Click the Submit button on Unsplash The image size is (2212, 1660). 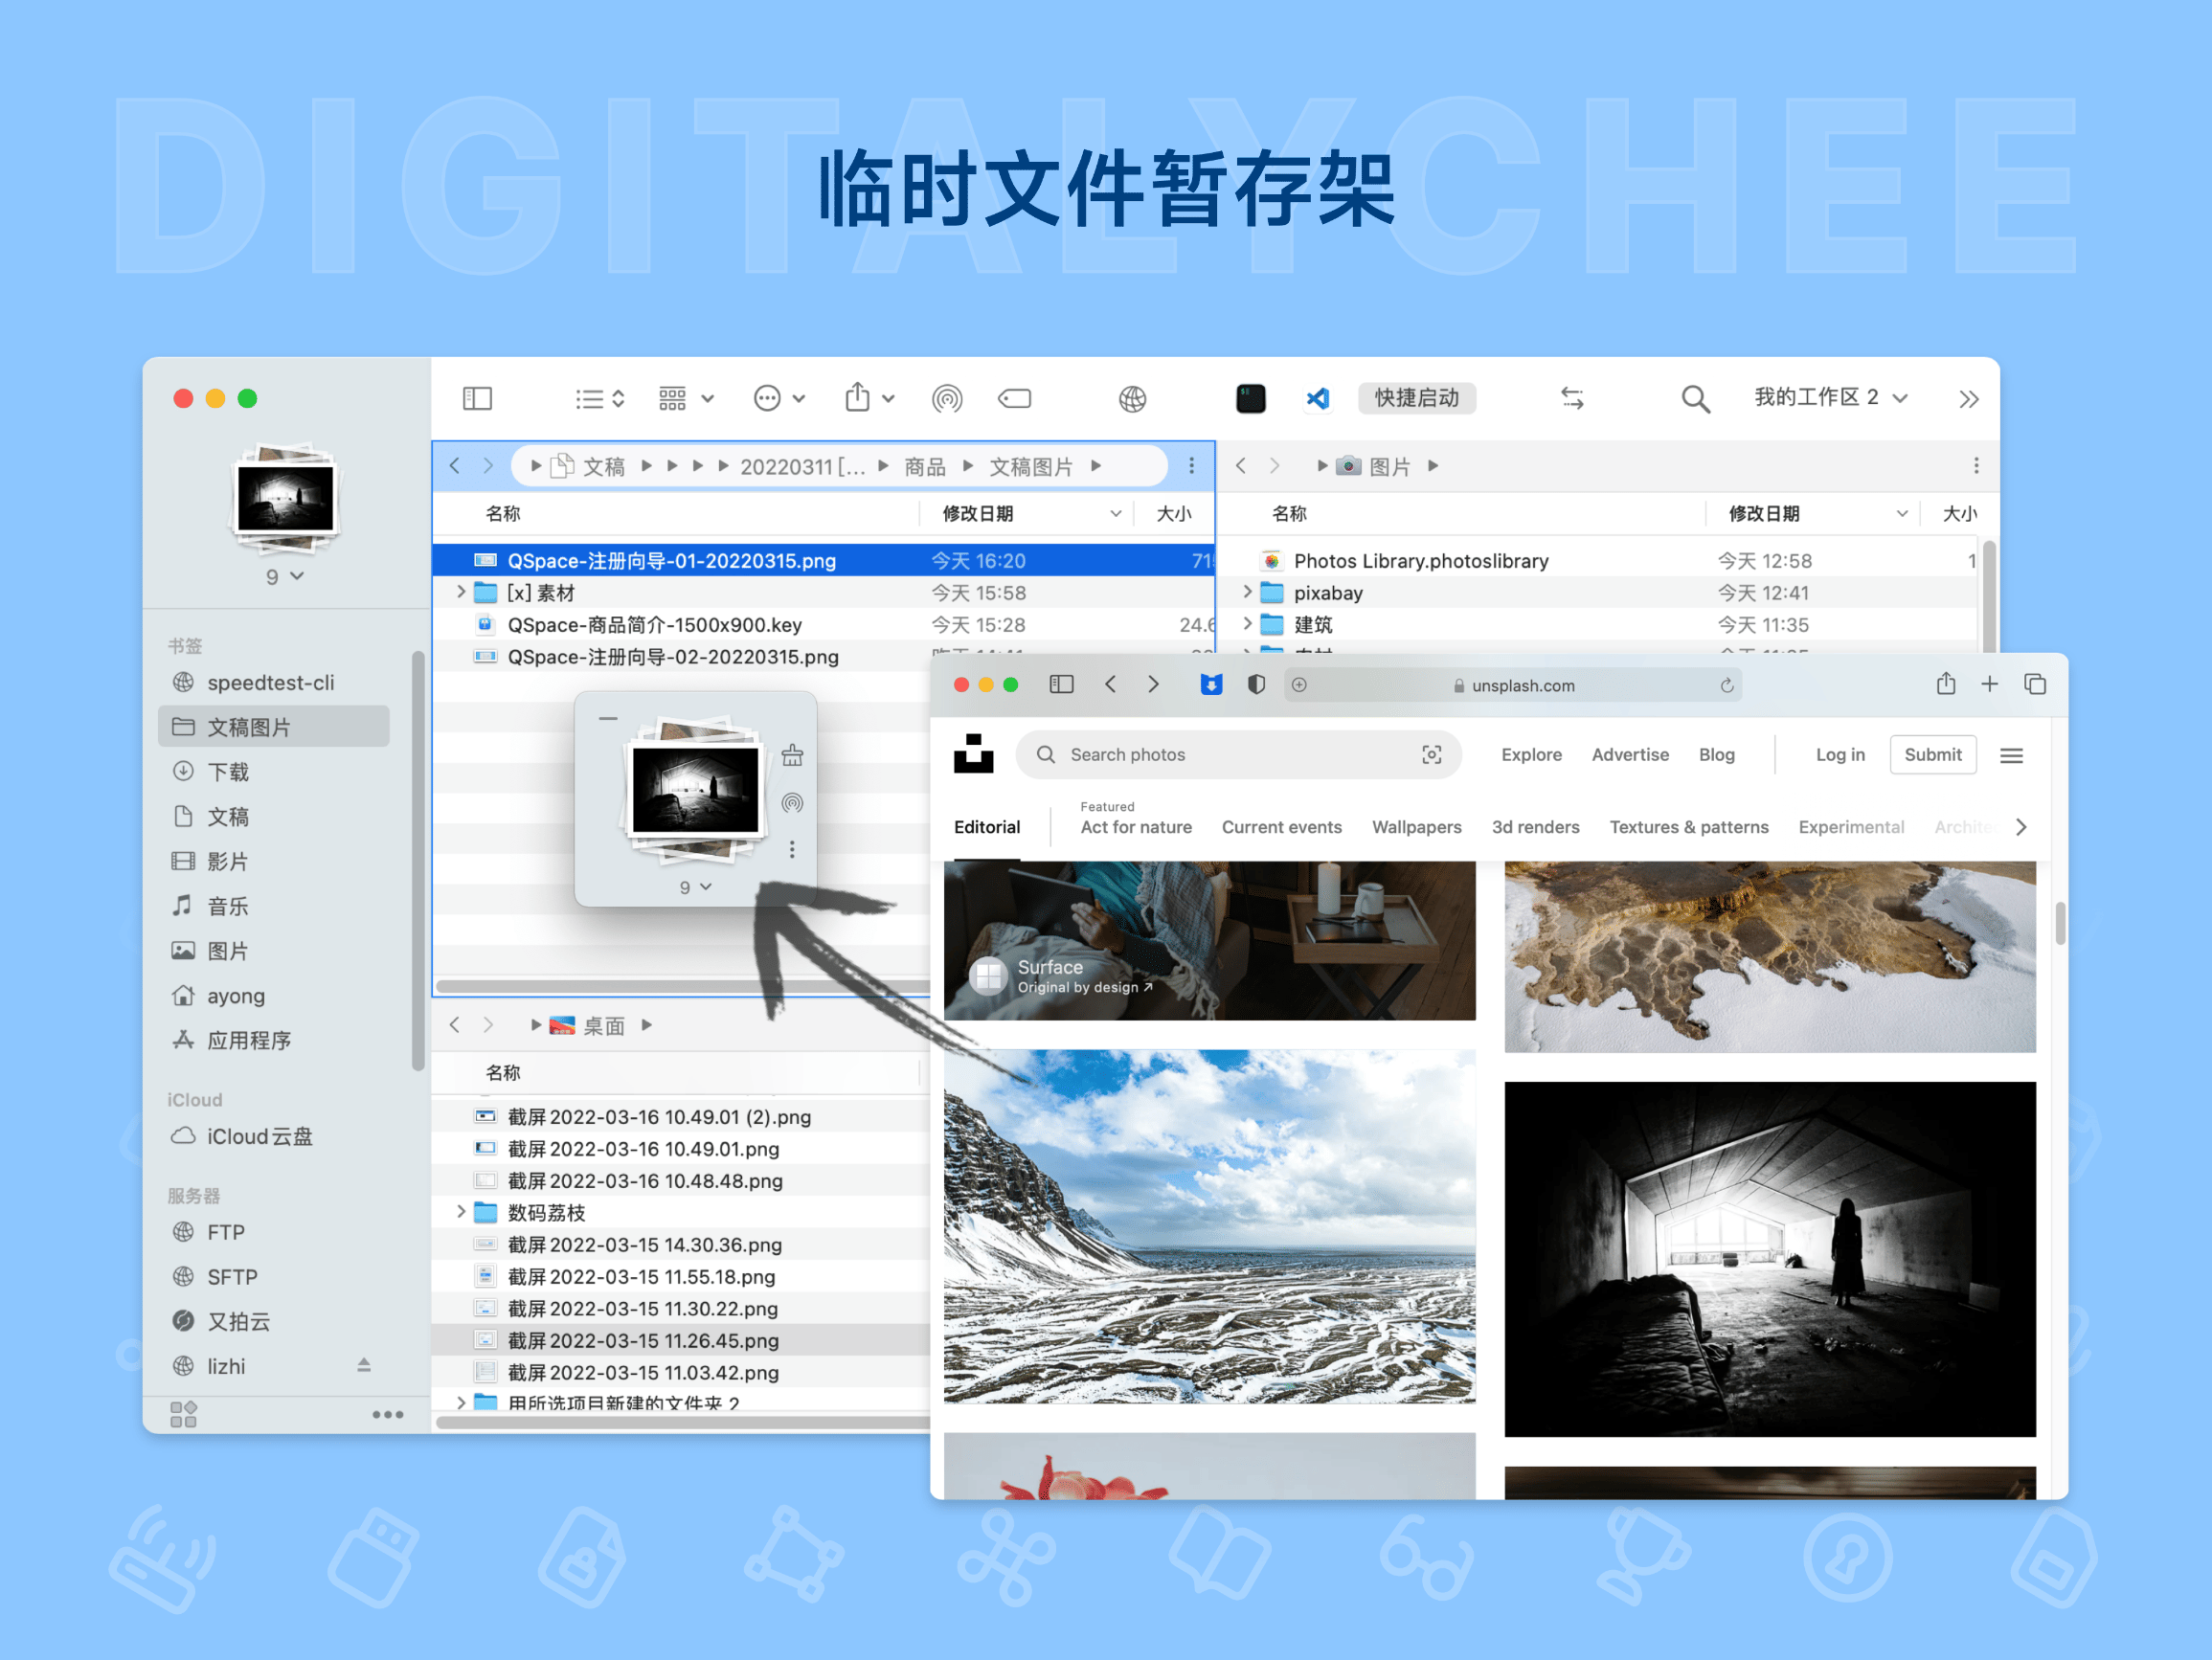(x=1932, y=754)
